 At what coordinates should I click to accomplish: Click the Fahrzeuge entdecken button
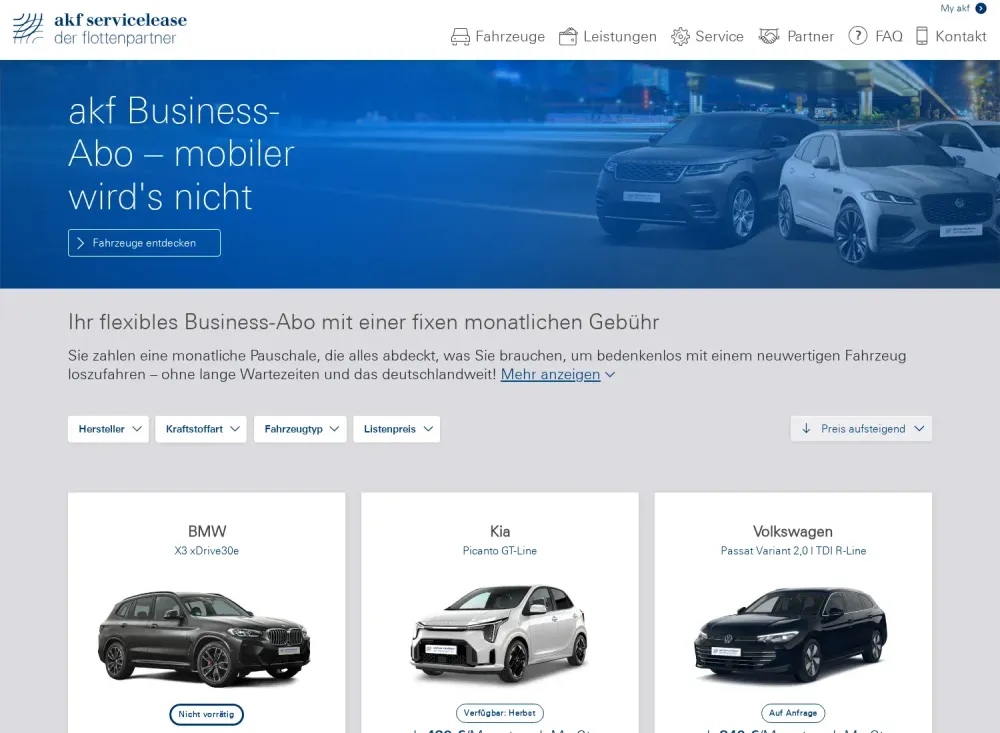tap(144, 243)
